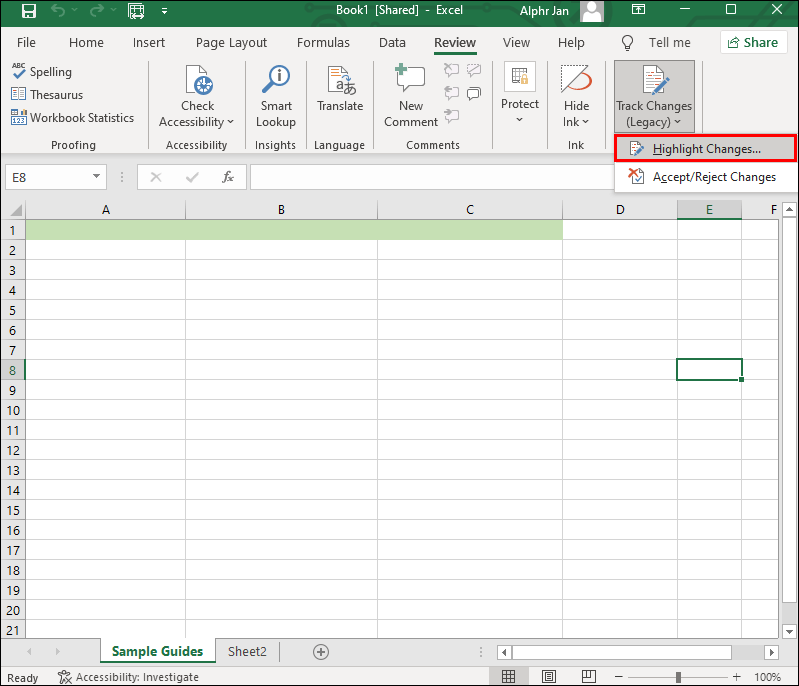Switch to the Data tab

click(x=392, y=42)
